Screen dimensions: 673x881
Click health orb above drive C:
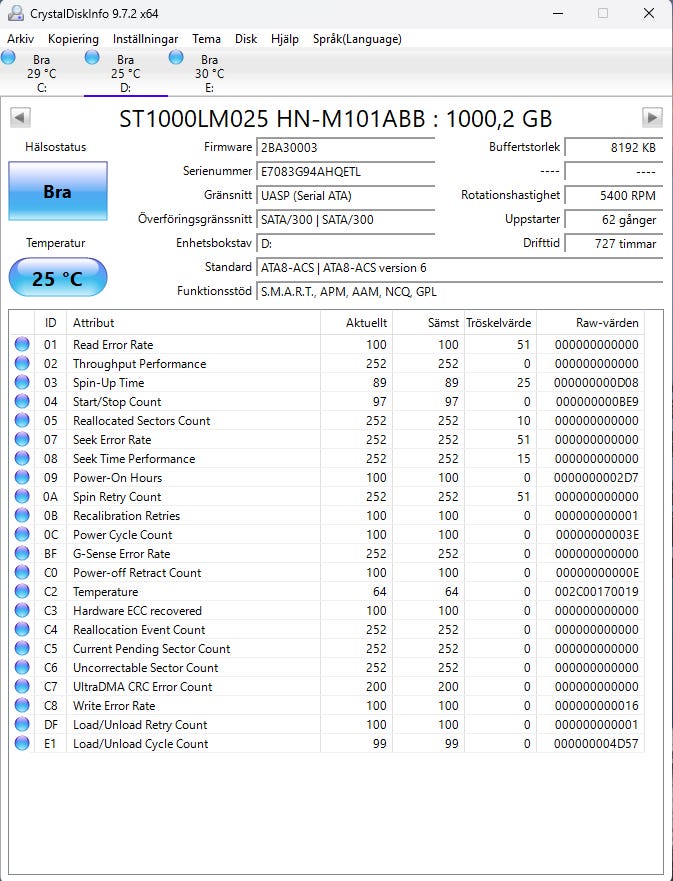pyautogui.click(x=9, y=58)
